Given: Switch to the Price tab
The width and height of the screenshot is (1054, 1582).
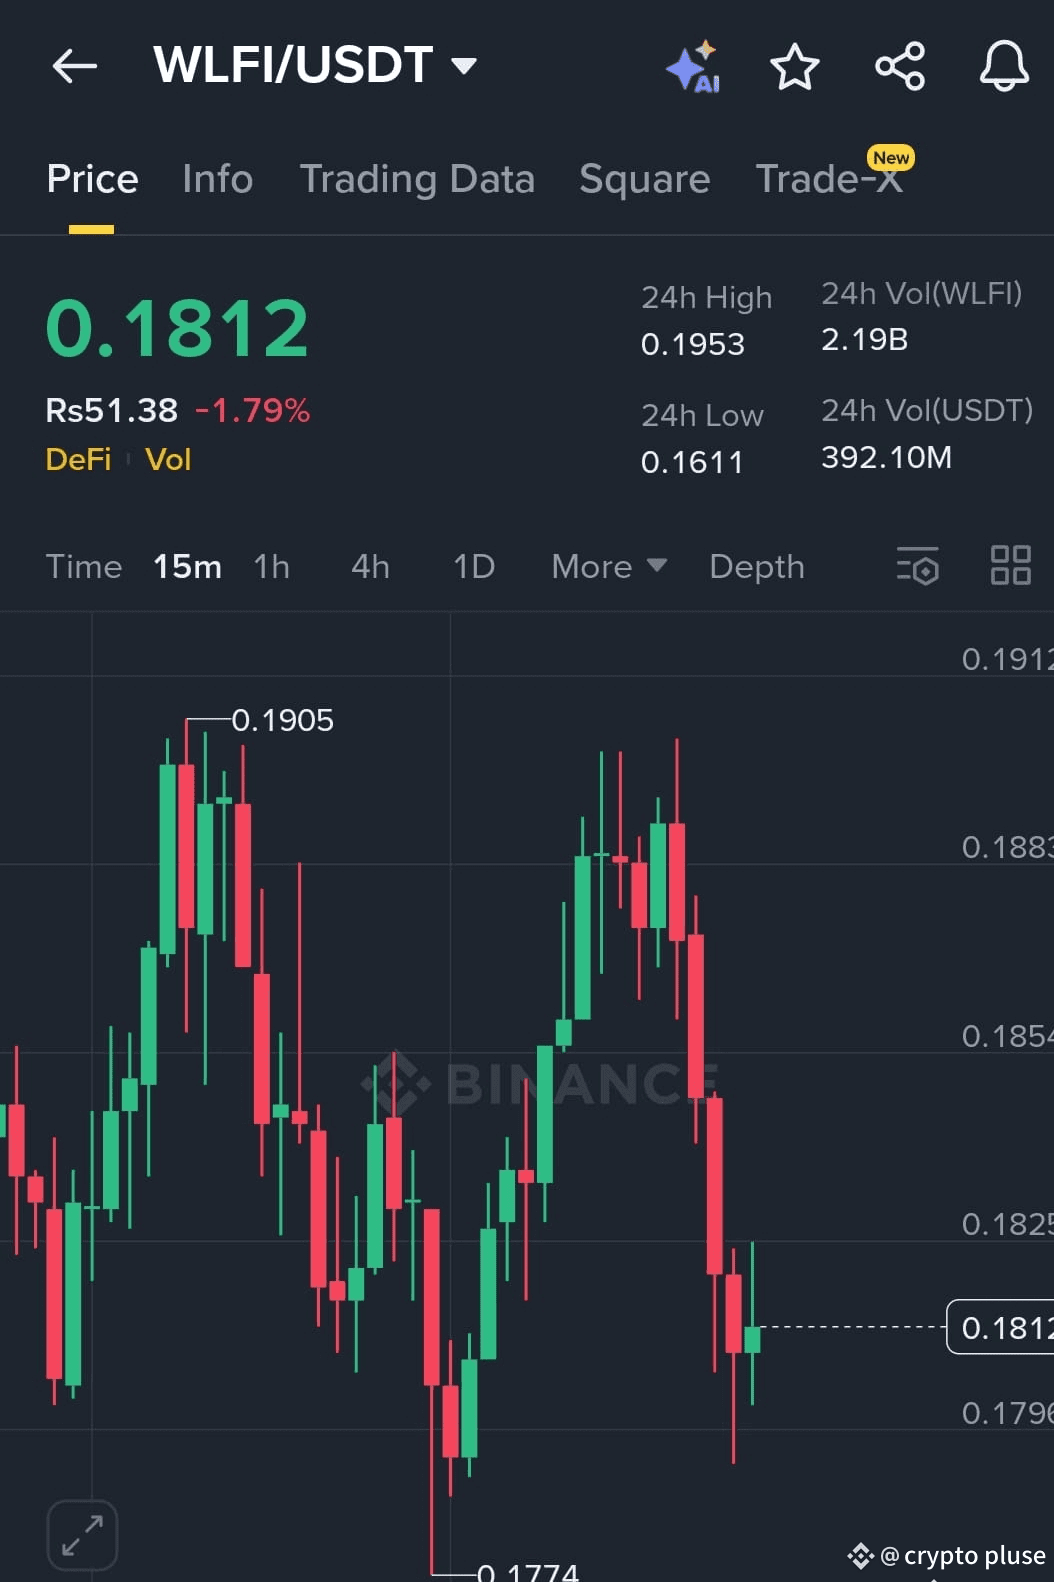Looking at the screenshot, I should click(x=92, y=179).
